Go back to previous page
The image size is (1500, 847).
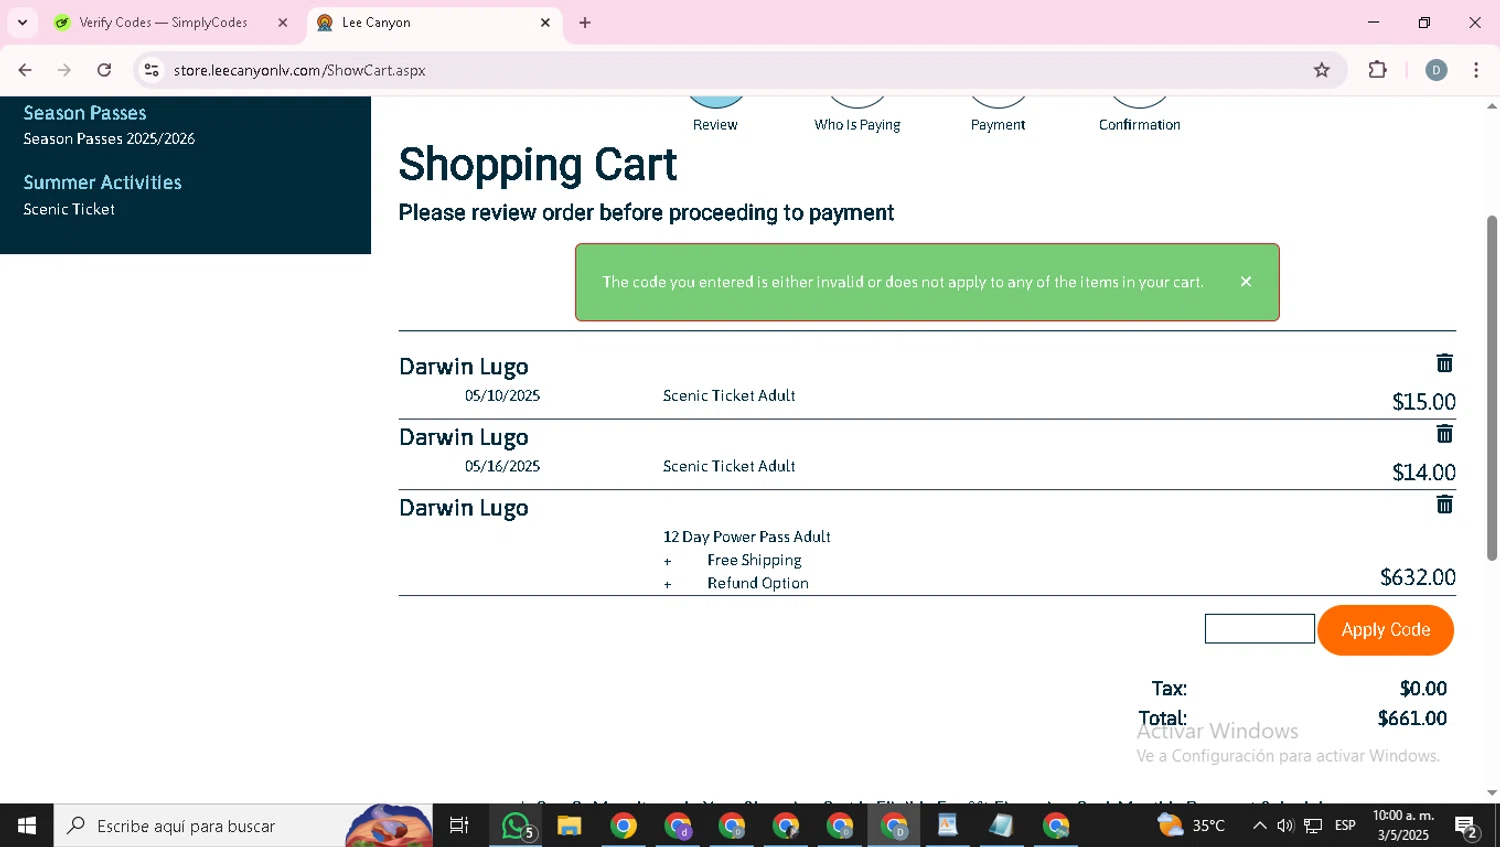pos(25,70)
